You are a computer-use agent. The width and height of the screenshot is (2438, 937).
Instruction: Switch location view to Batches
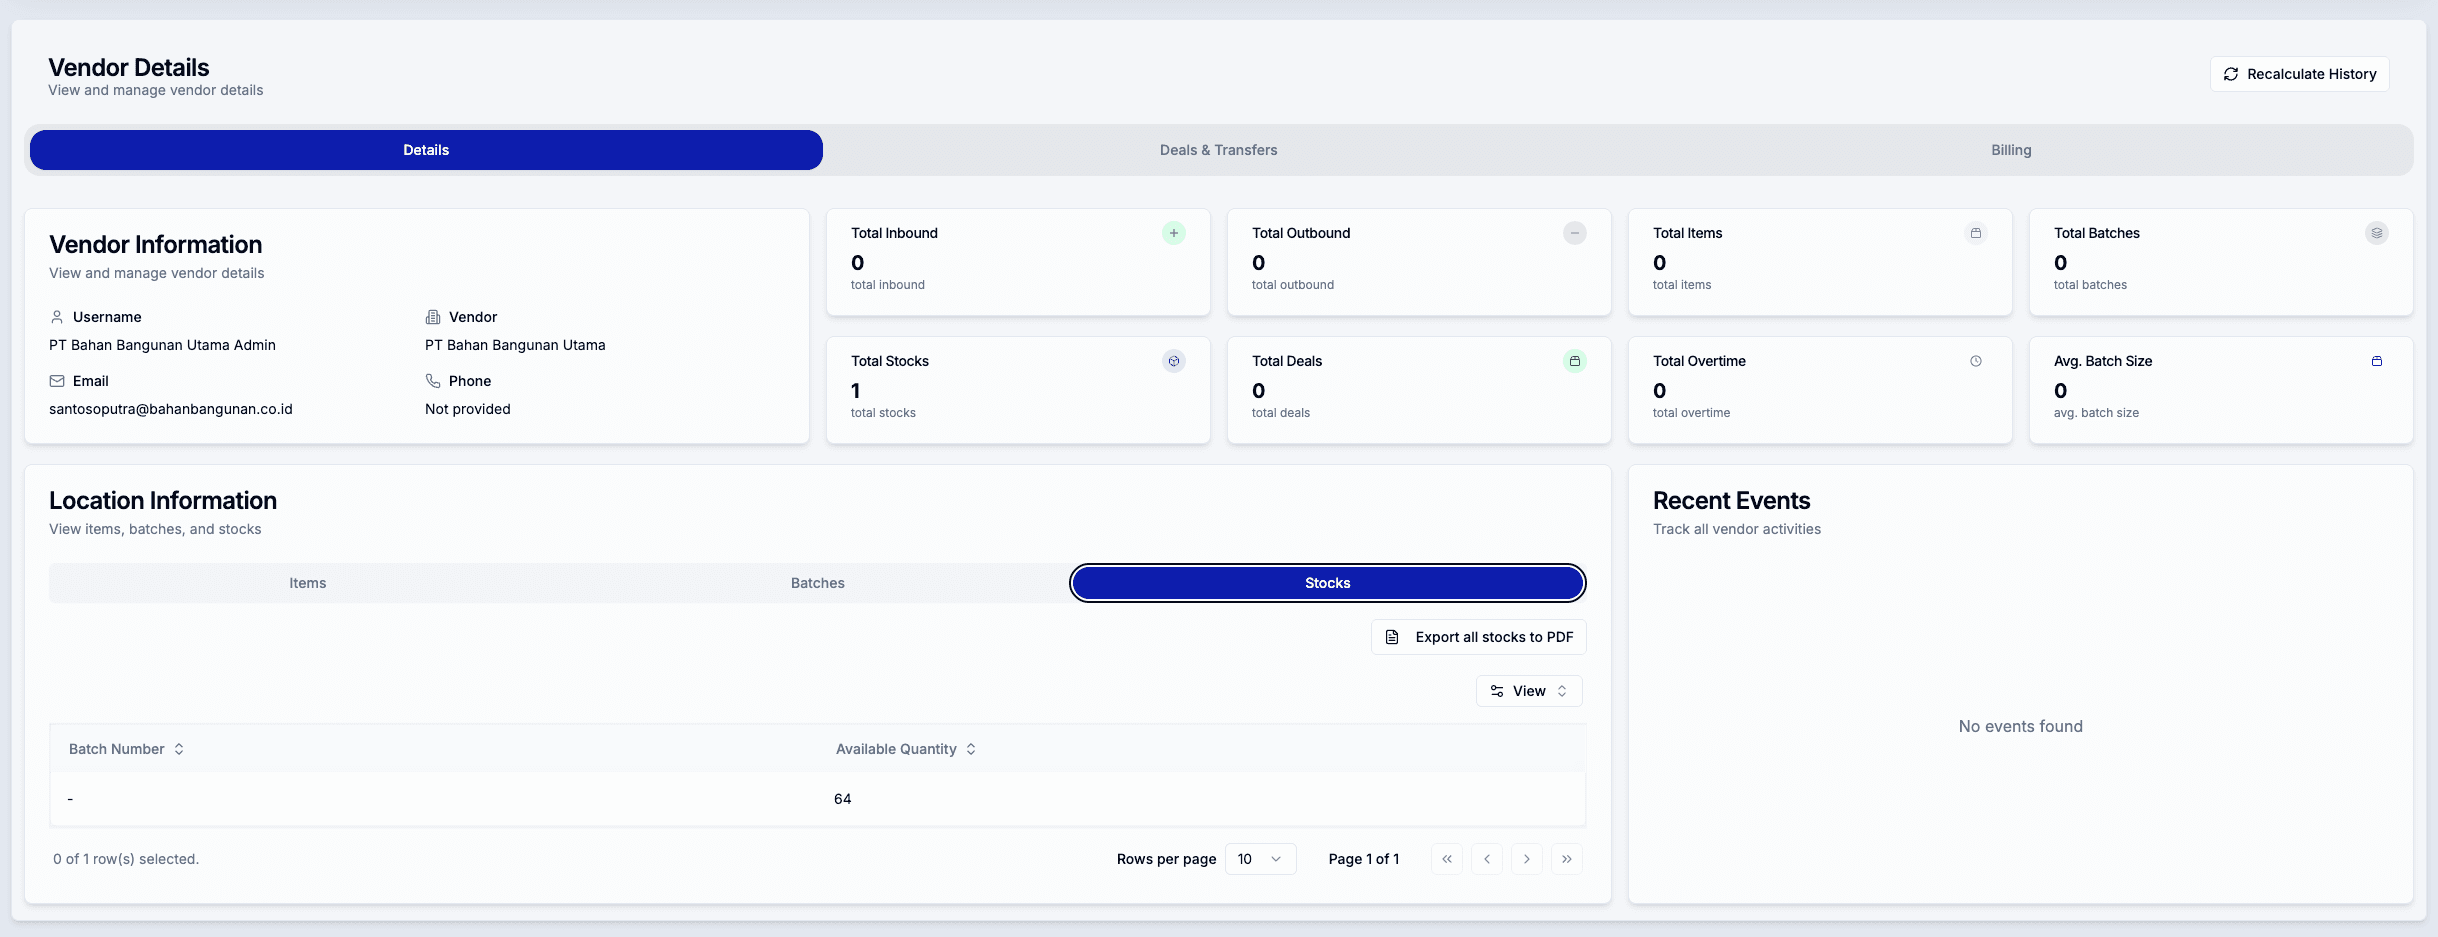pos(816,583)
